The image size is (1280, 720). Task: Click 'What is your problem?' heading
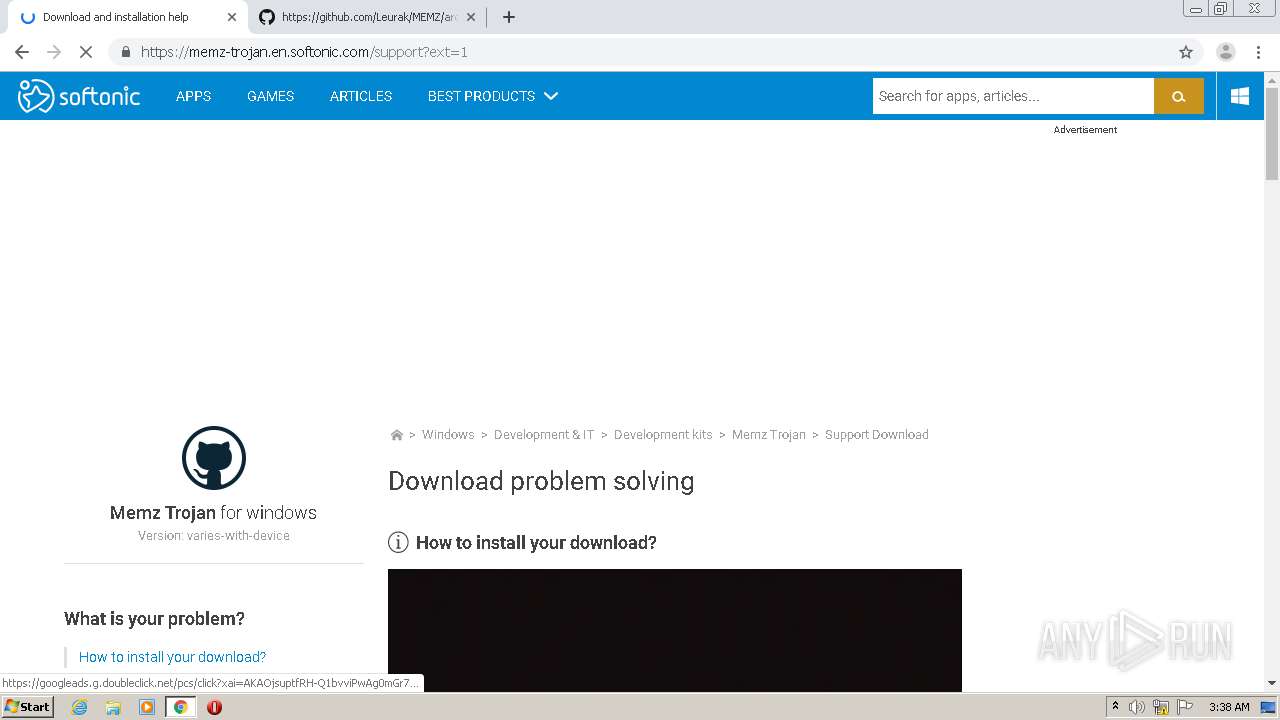[155, 619]
